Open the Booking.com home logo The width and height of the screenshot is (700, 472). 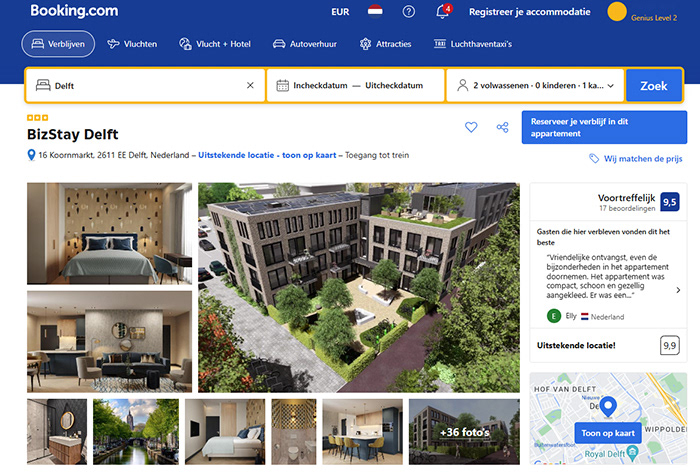(x=74, y=10)
